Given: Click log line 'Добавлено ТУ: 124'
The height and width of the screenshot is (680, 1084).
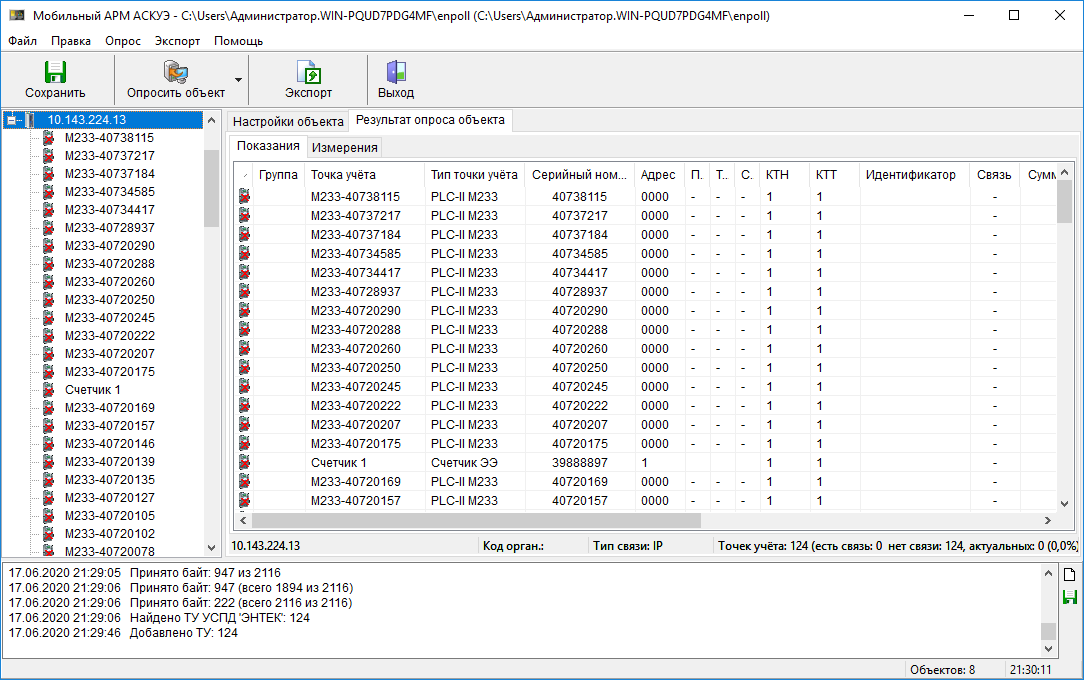Looking at the screenshot, I should point(123,633).
